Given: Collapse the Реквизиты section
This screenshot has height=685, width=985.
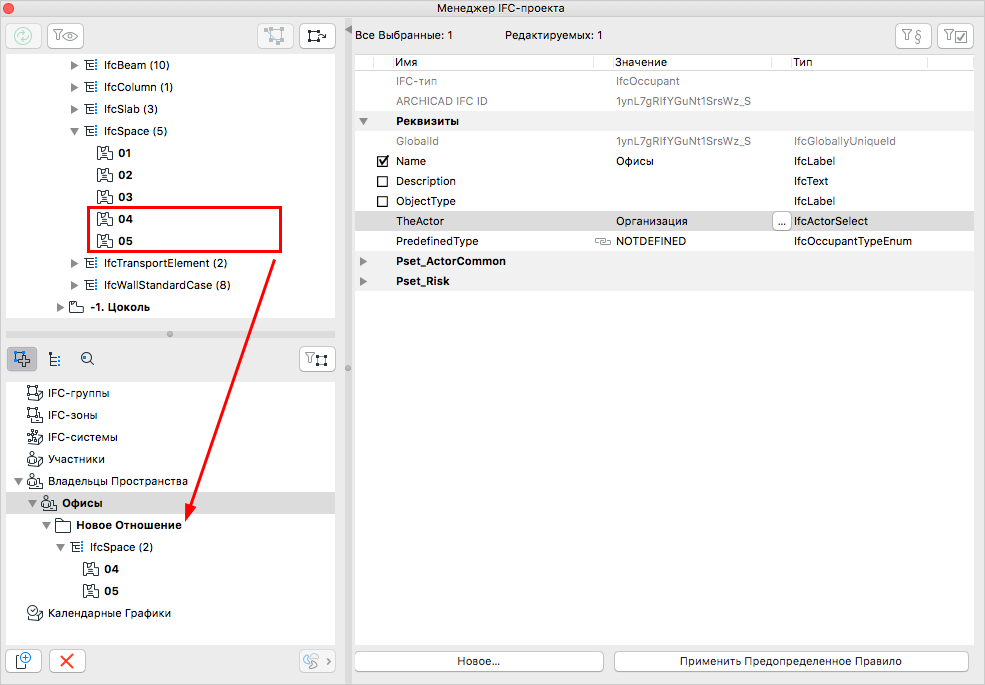Looking at the screenshot, I should coord(364,121).
